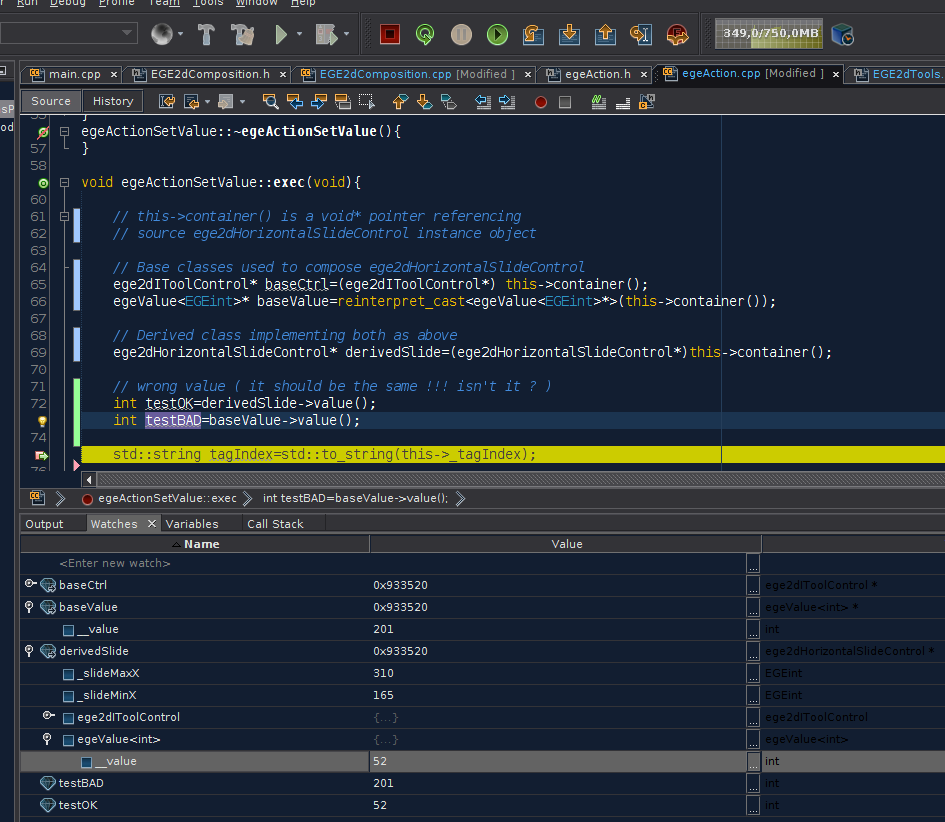Toggle Highlight Search in editor toolbar
The image size is (945, 822).
[x=343, y=102]
